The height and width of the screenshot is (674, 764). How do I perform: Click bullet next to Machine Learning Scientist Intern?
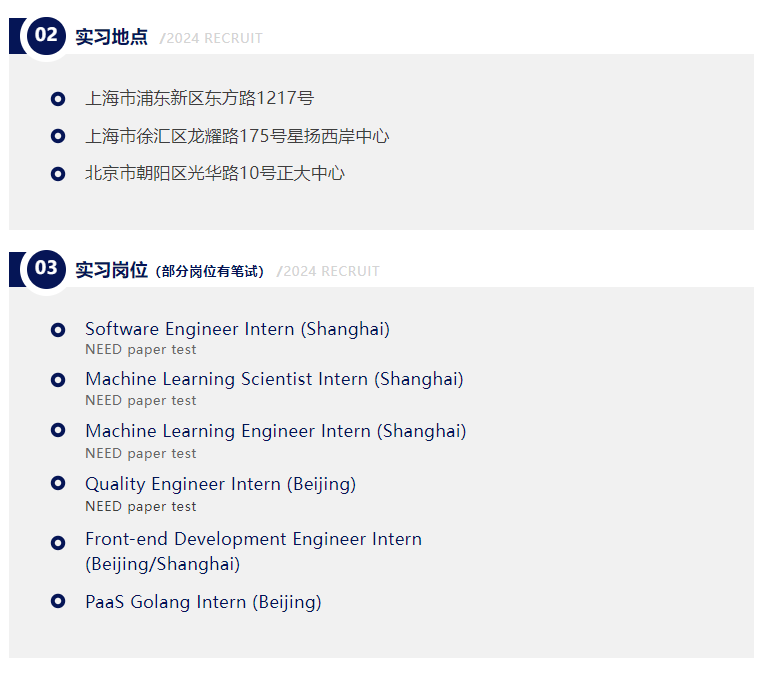click(x=58, y=380)
